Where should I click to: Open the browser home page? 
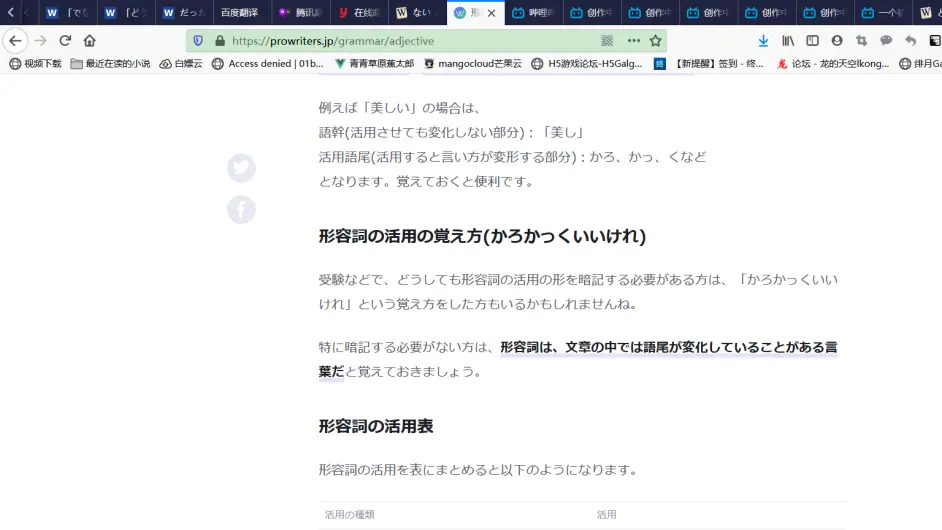[x=90, y=41]
